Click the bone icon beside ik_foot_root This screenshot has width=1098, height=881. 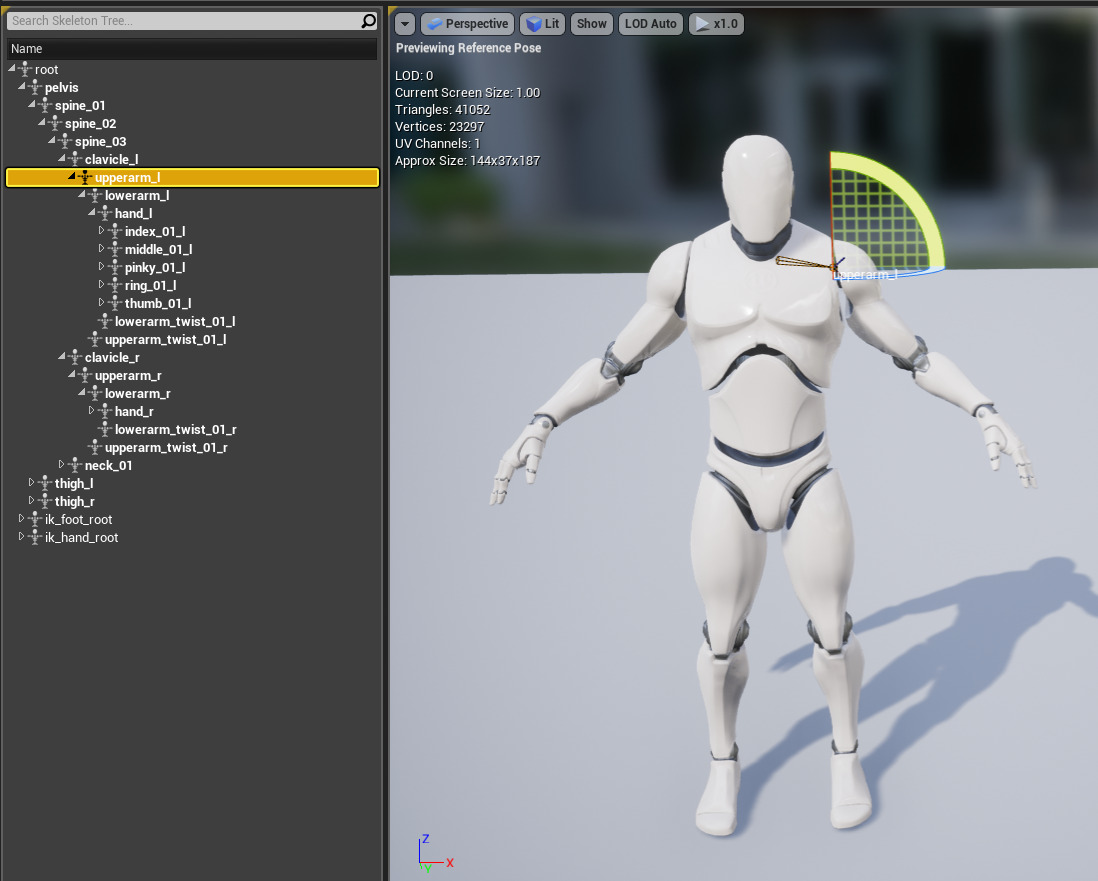pos(35,519)
